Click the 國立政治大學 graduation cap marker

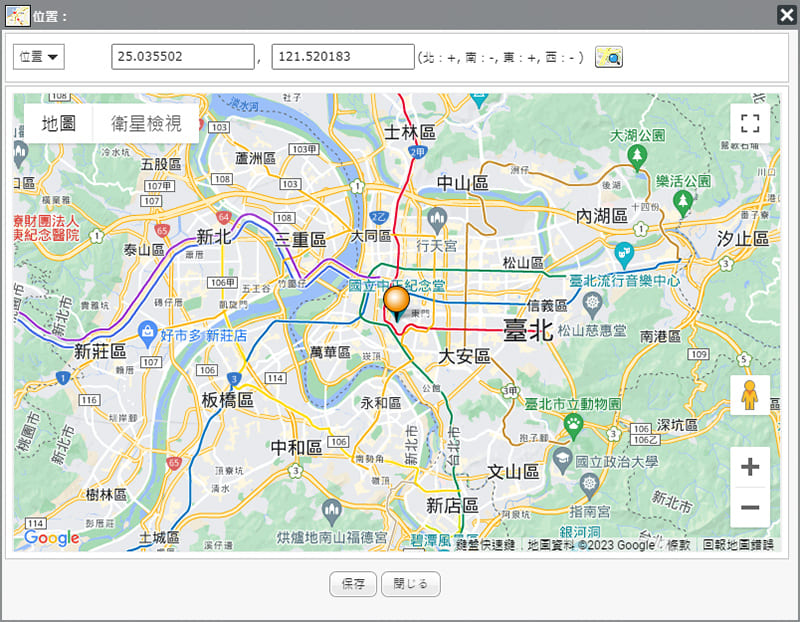pos(562,461)
